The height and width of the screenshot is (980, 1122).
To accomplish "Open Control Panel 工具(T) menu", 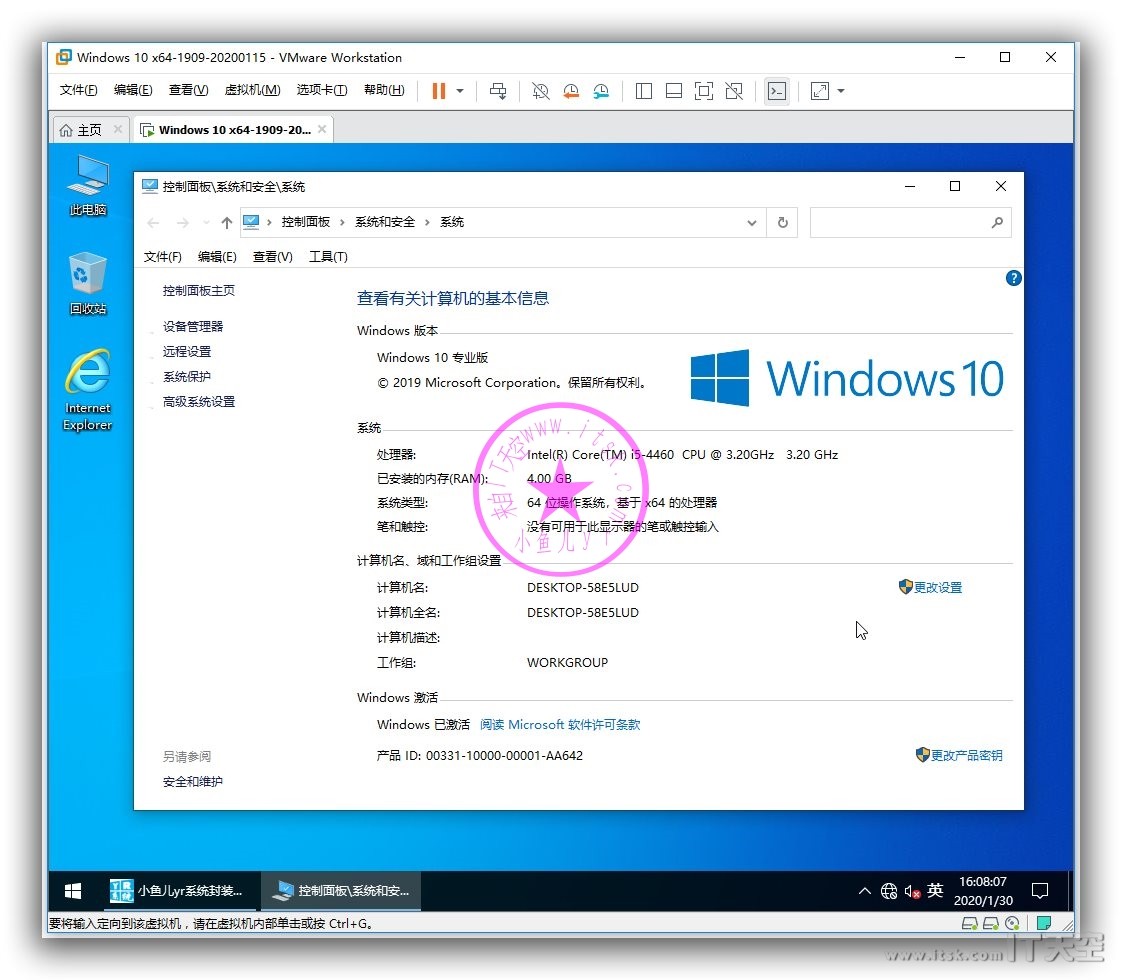I will pos(328,257).
